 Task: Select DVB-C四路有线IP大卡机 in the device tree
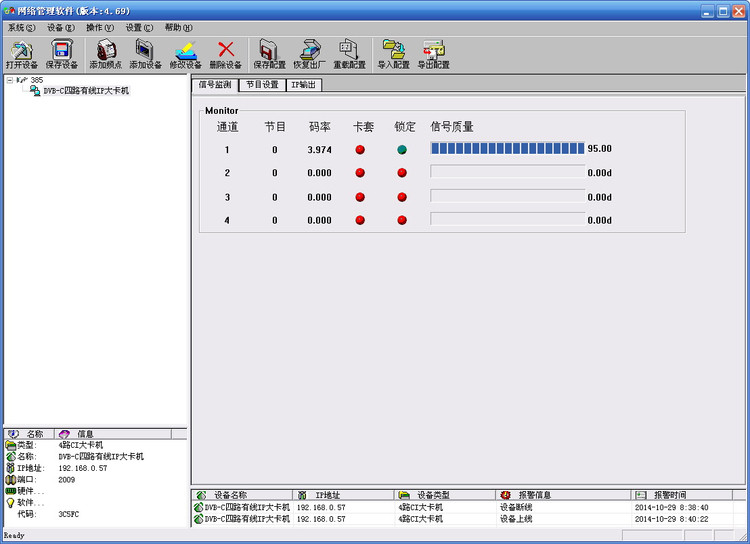point(86,90)
